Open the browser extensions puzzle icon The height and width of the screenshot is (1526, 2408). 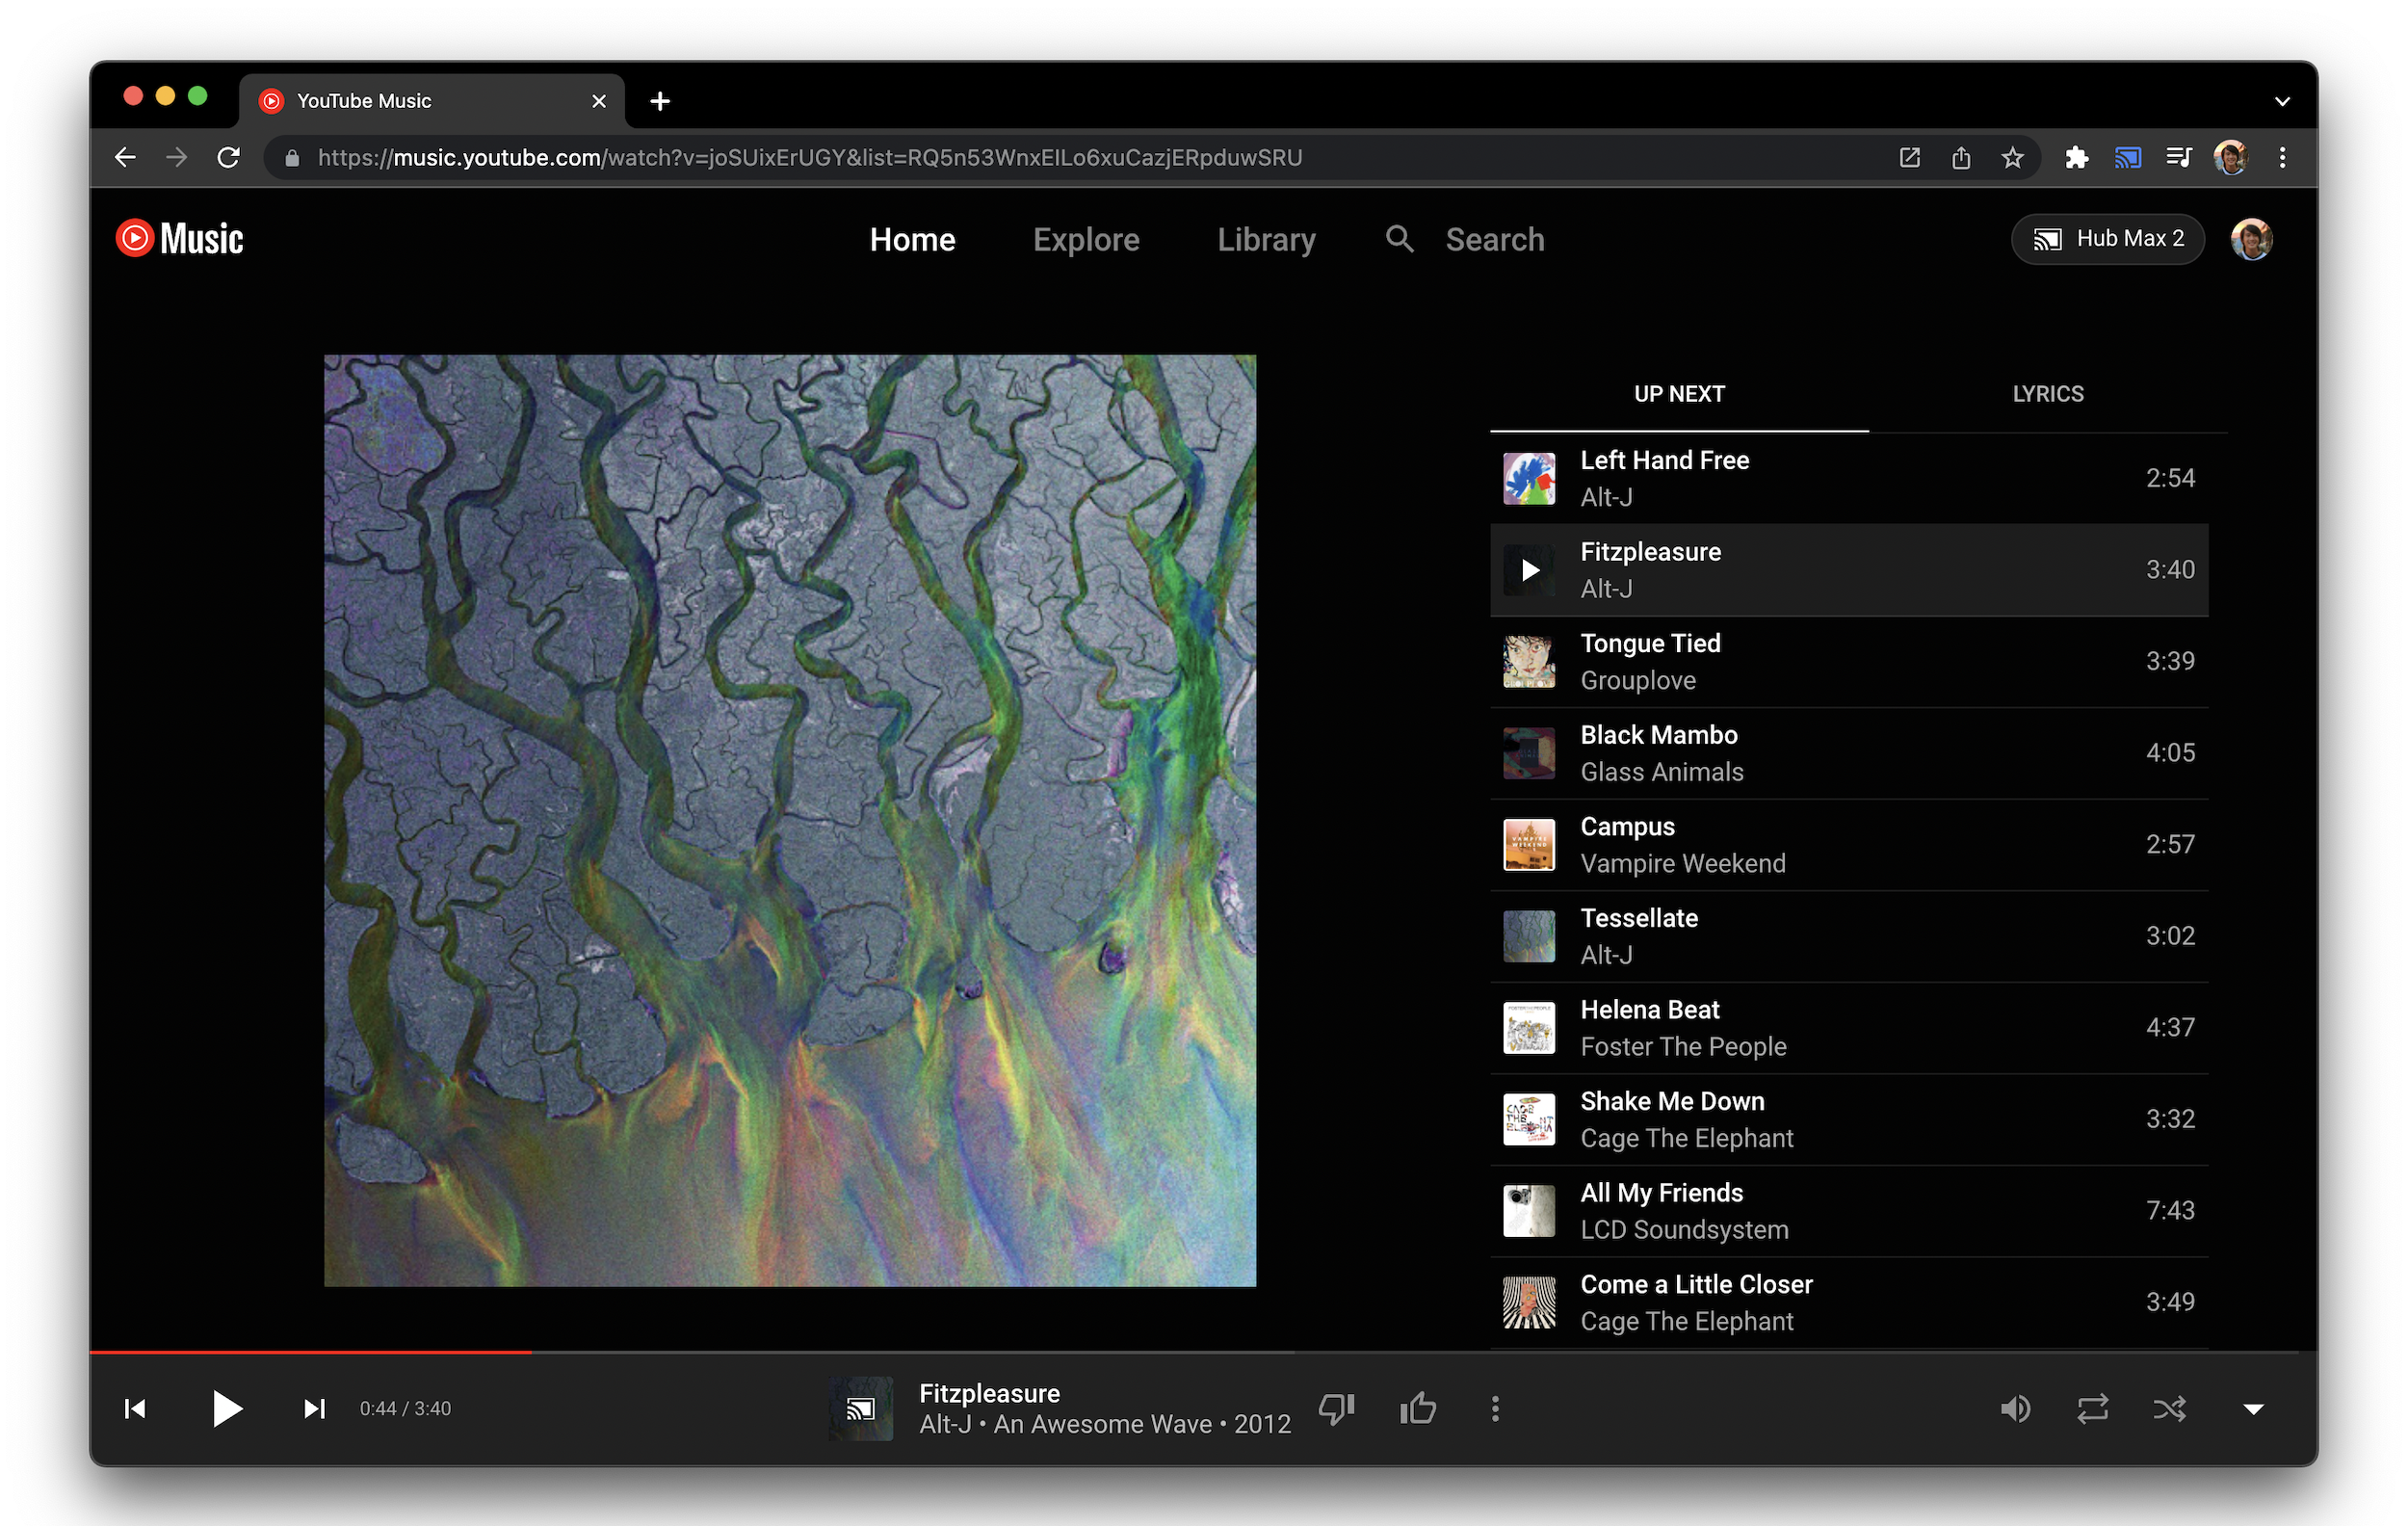(2077, 158)
